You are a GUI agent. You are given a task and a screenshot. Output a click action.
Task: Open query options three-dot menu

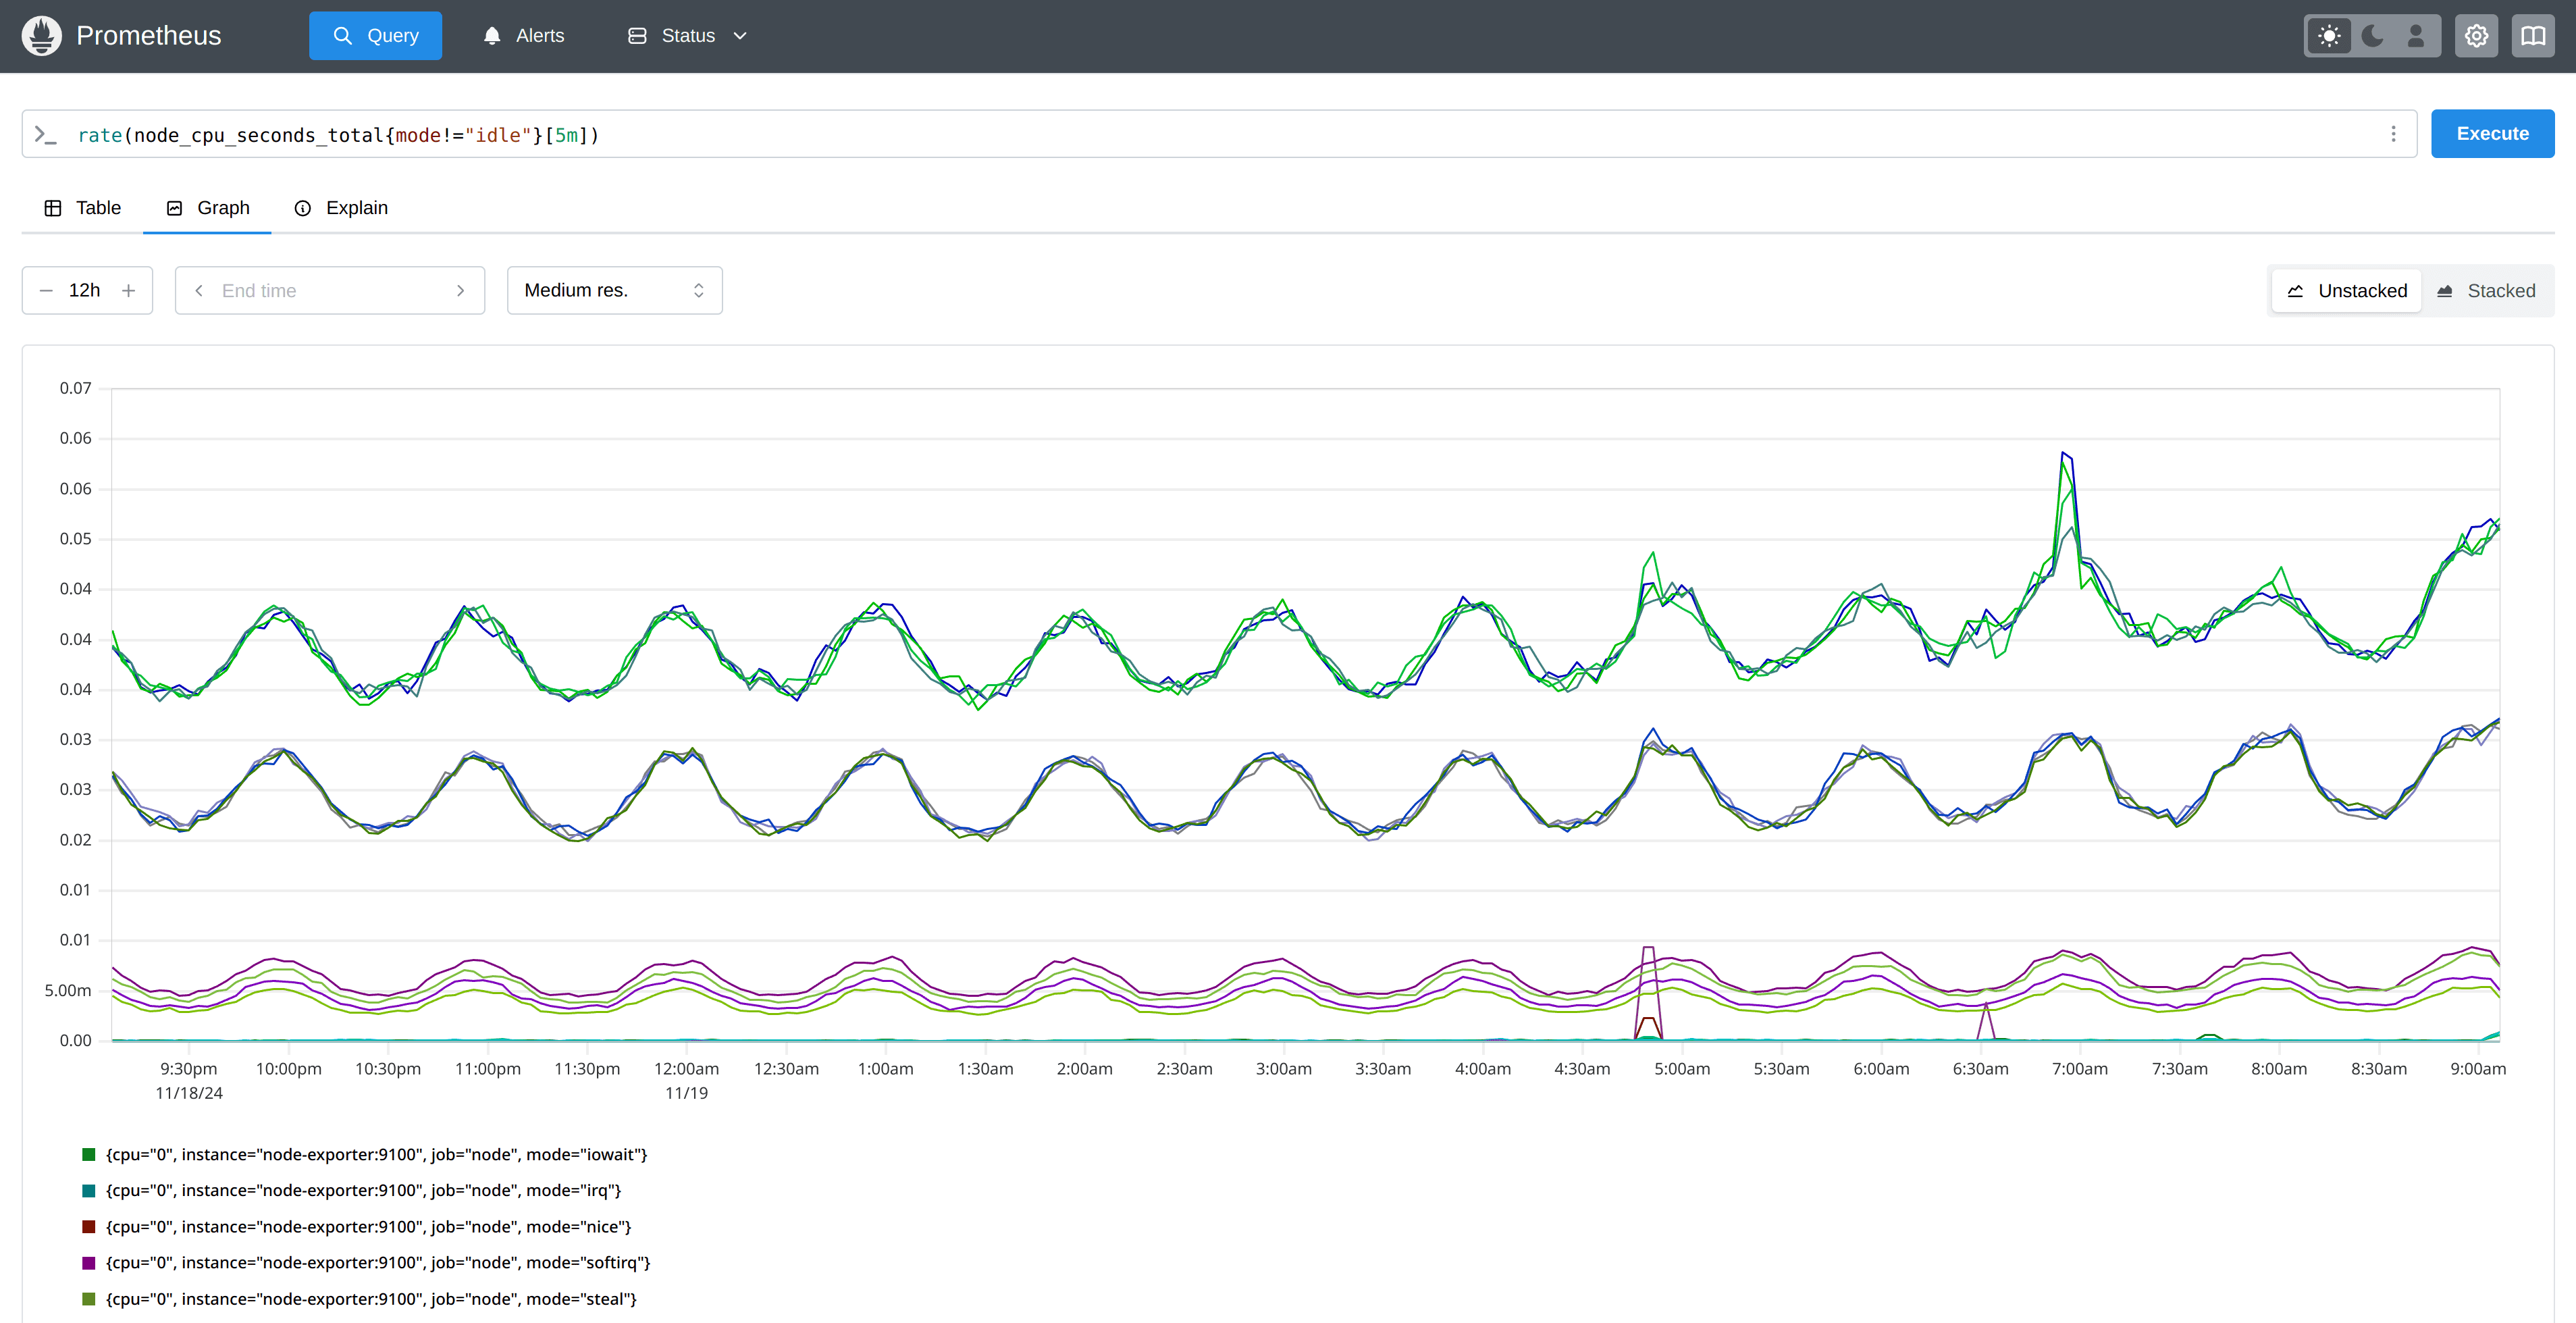(x=2393, y=134)
